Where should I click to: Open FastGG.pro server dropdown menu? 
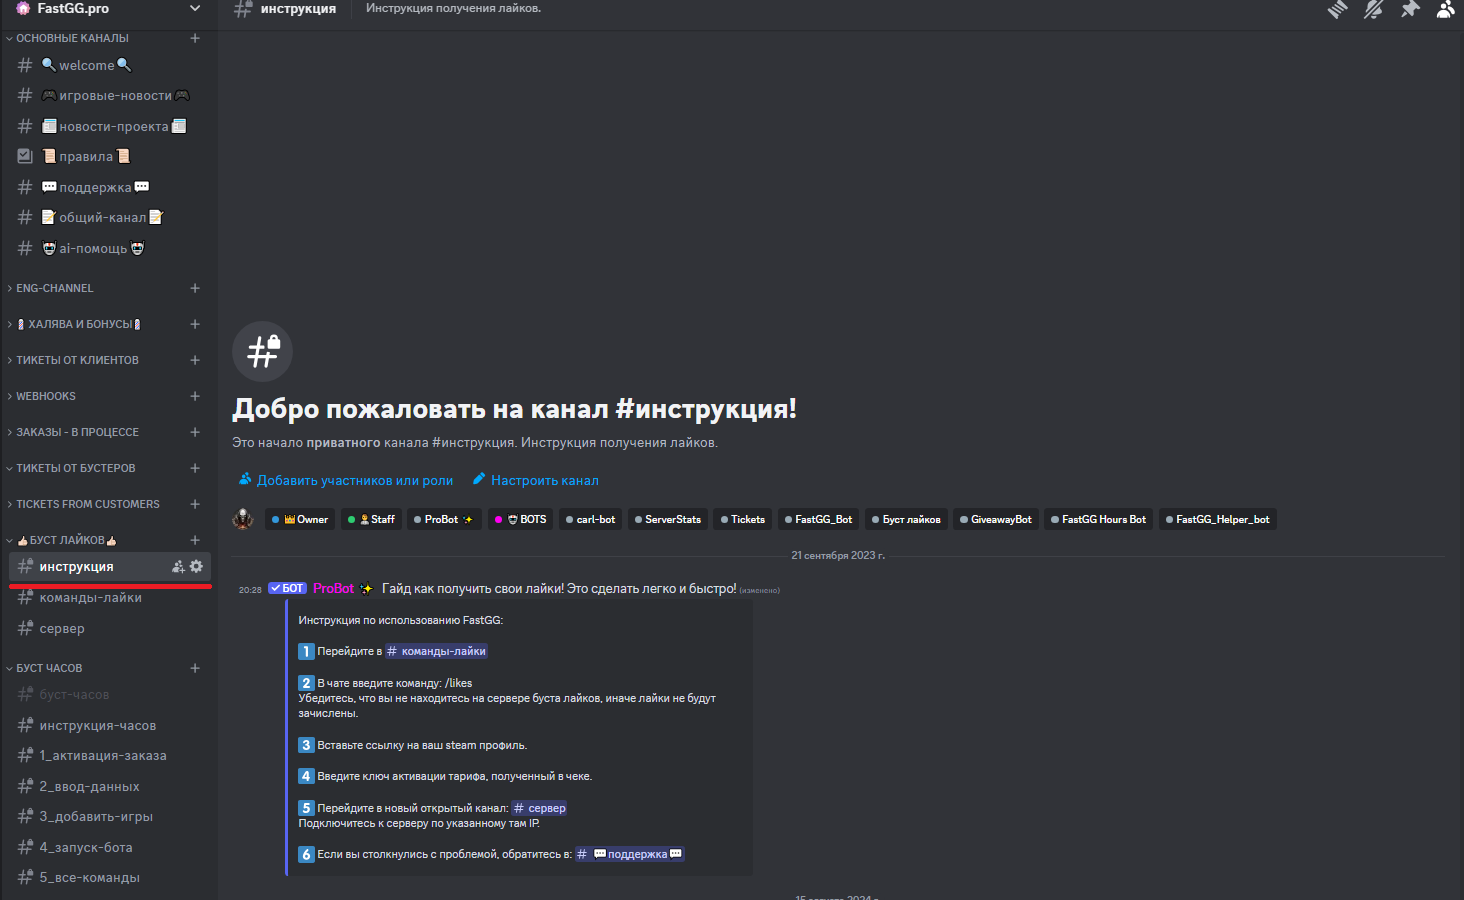tap(195, 9)
